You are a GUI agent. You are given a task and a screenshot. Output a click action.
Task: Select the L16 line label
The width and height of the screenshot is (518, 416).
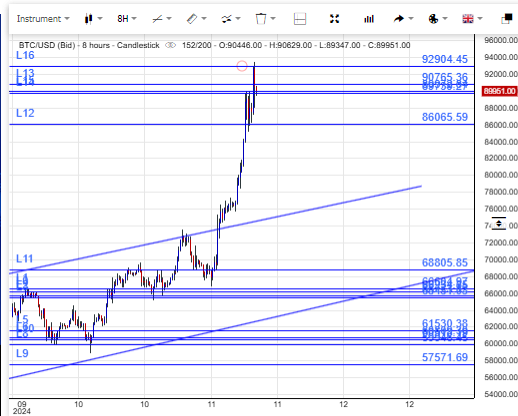pyautogui.click(x=25, y=55)
